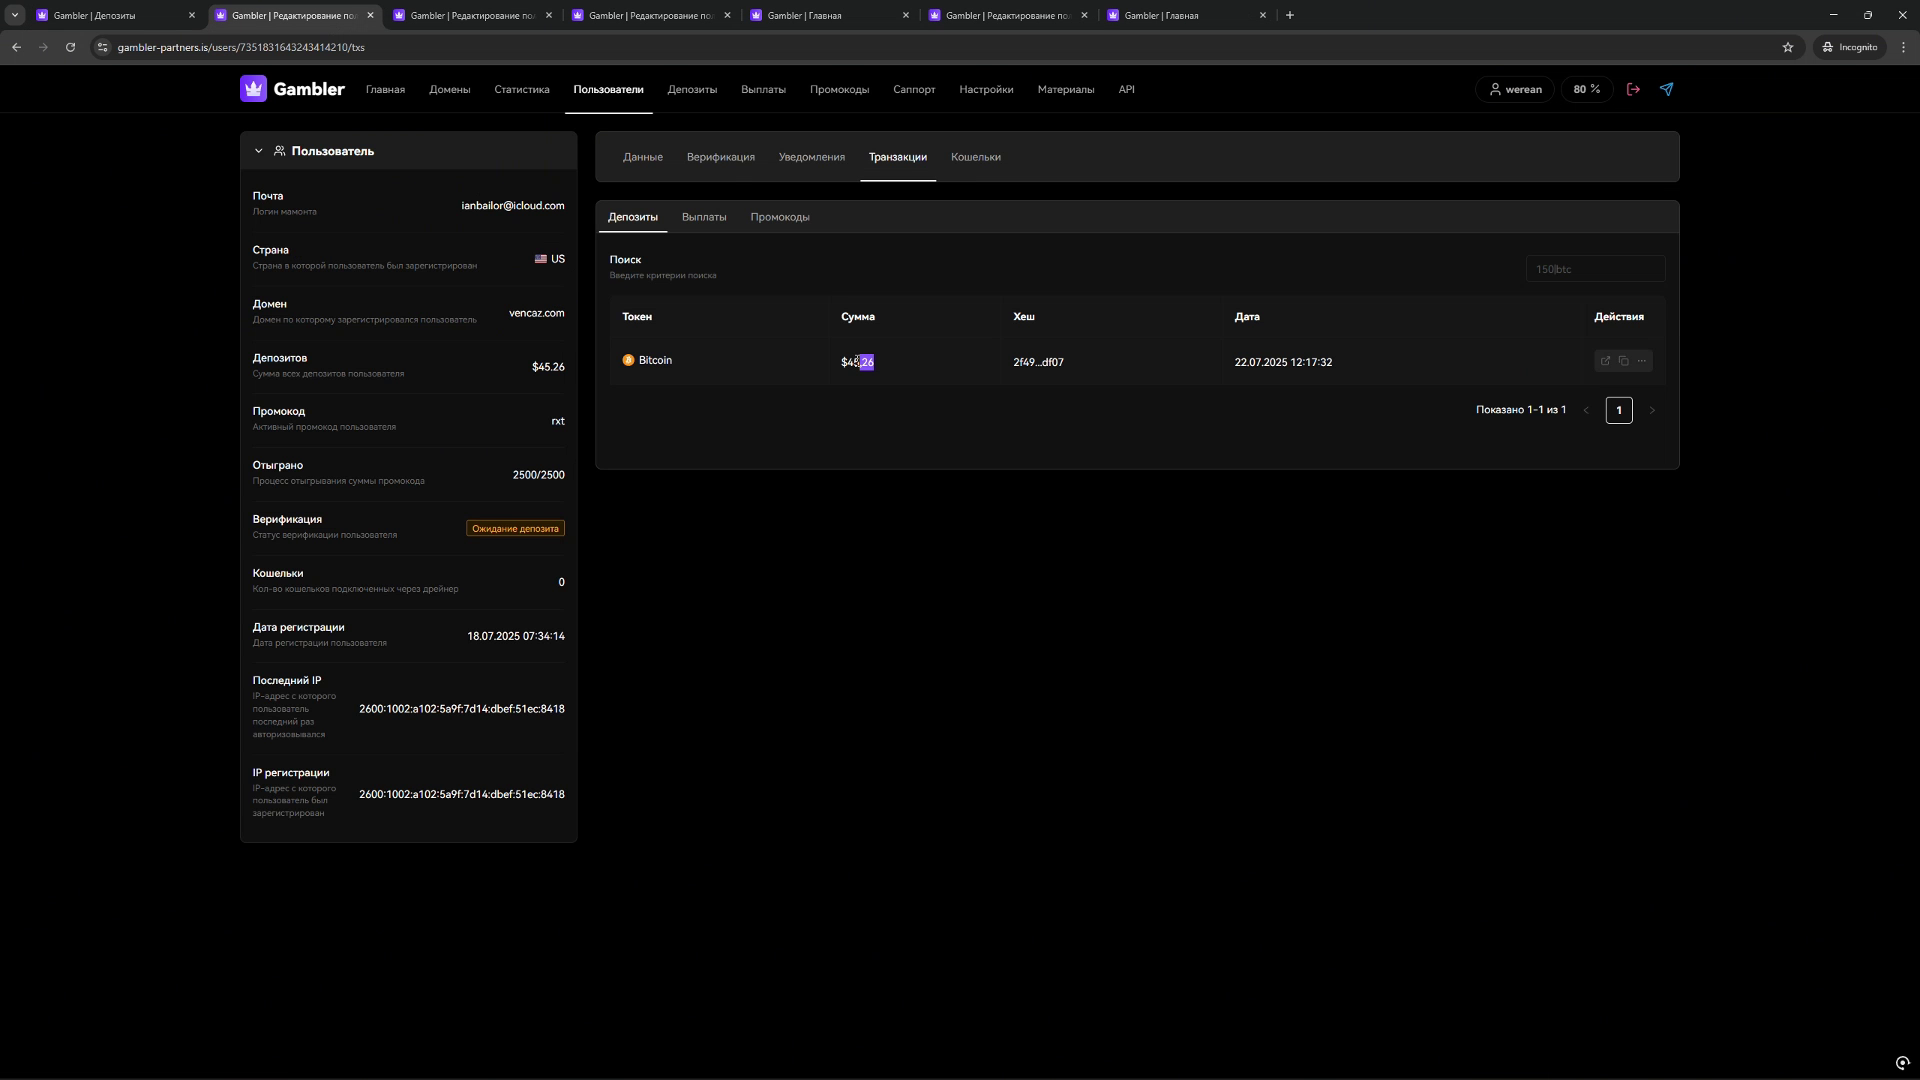
Task: Switch to the Выплаты sub-tab
Action: pos(703,217)
